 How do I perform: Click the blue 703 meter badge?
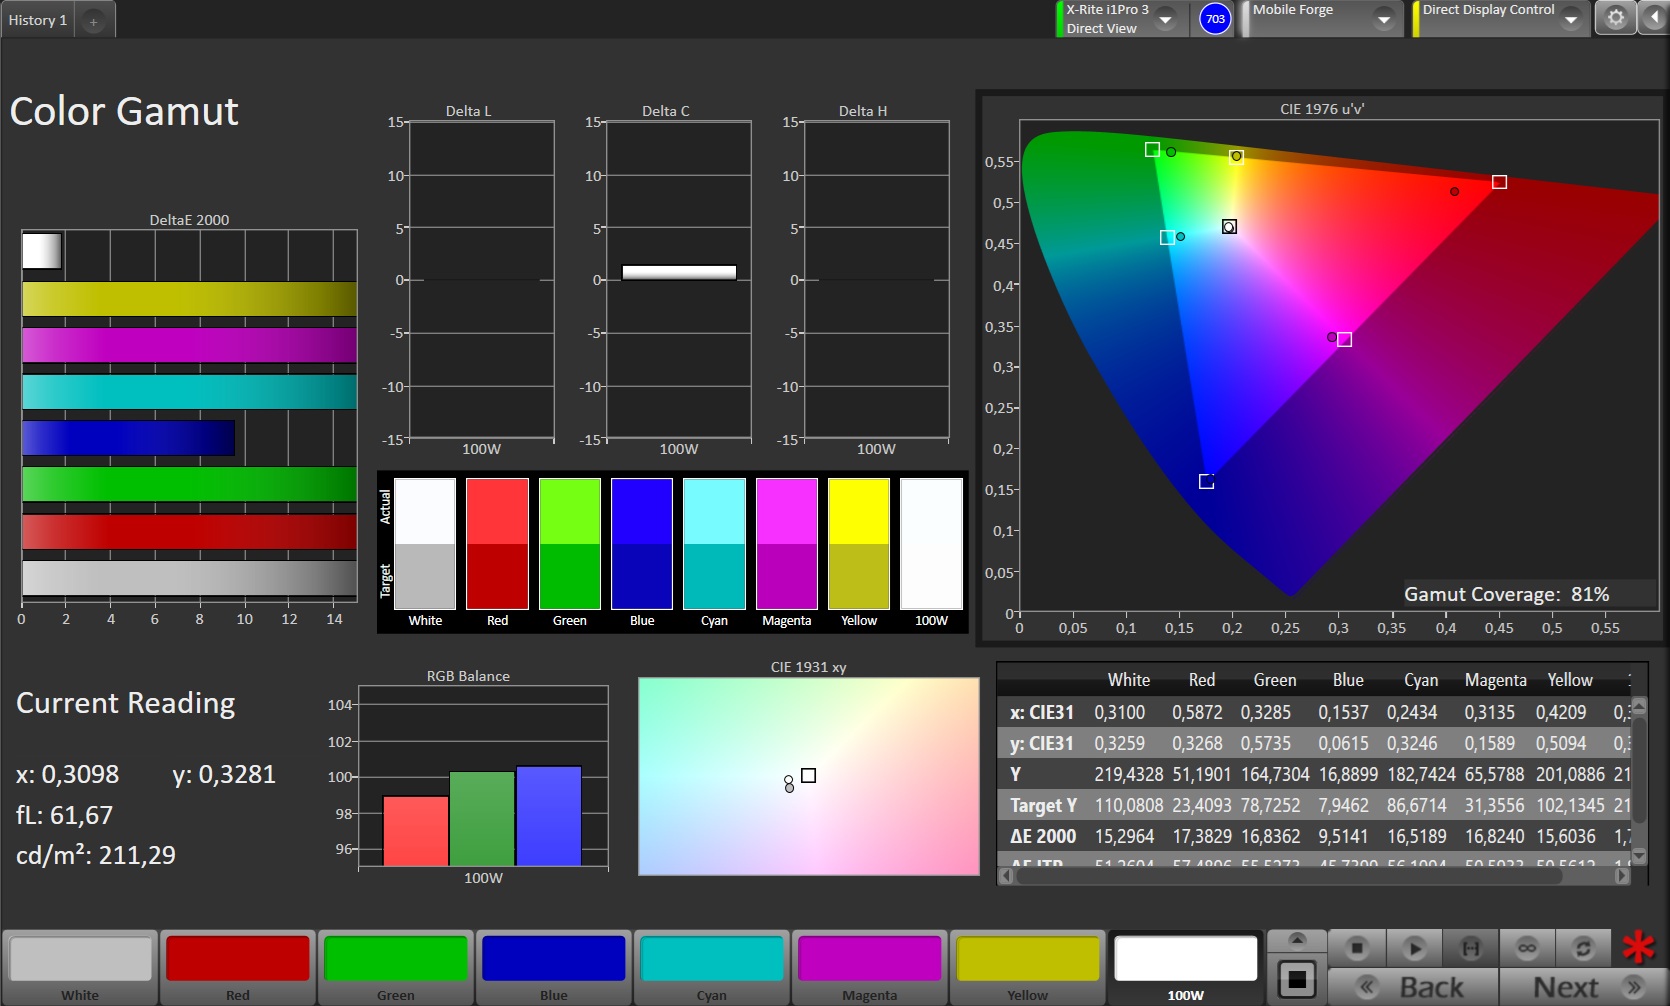[x=1215, y=19]
